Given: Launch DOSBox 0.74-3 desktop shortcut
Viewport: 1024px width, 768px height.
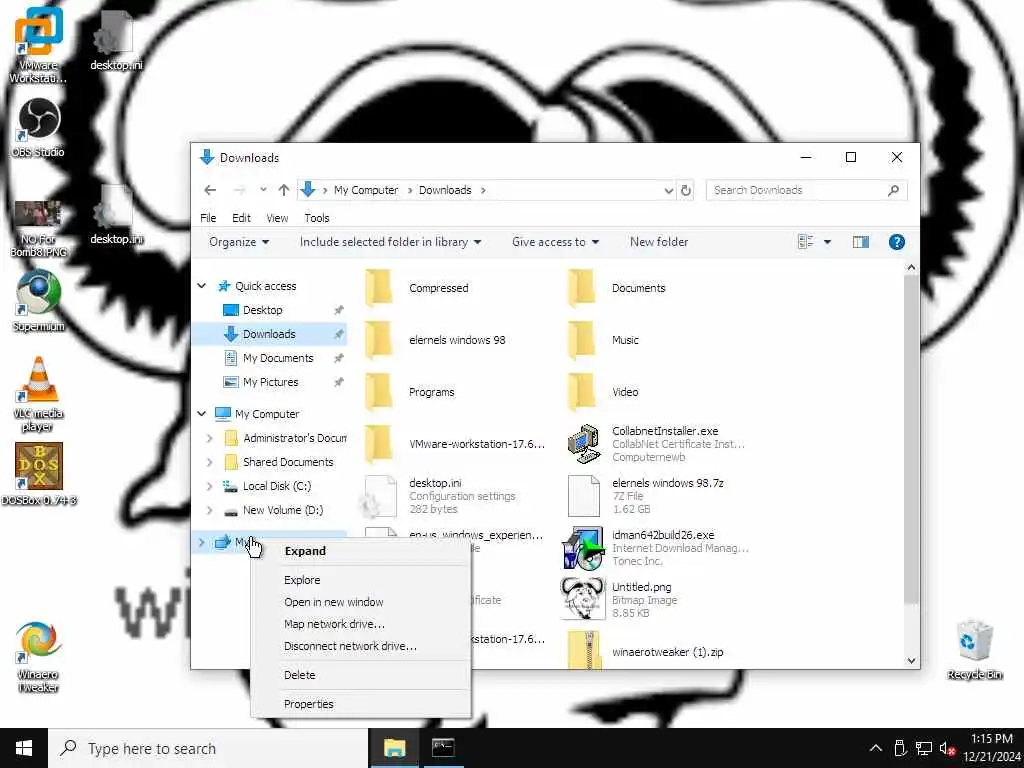Looking at the screenshot, I should pos(39,474).
